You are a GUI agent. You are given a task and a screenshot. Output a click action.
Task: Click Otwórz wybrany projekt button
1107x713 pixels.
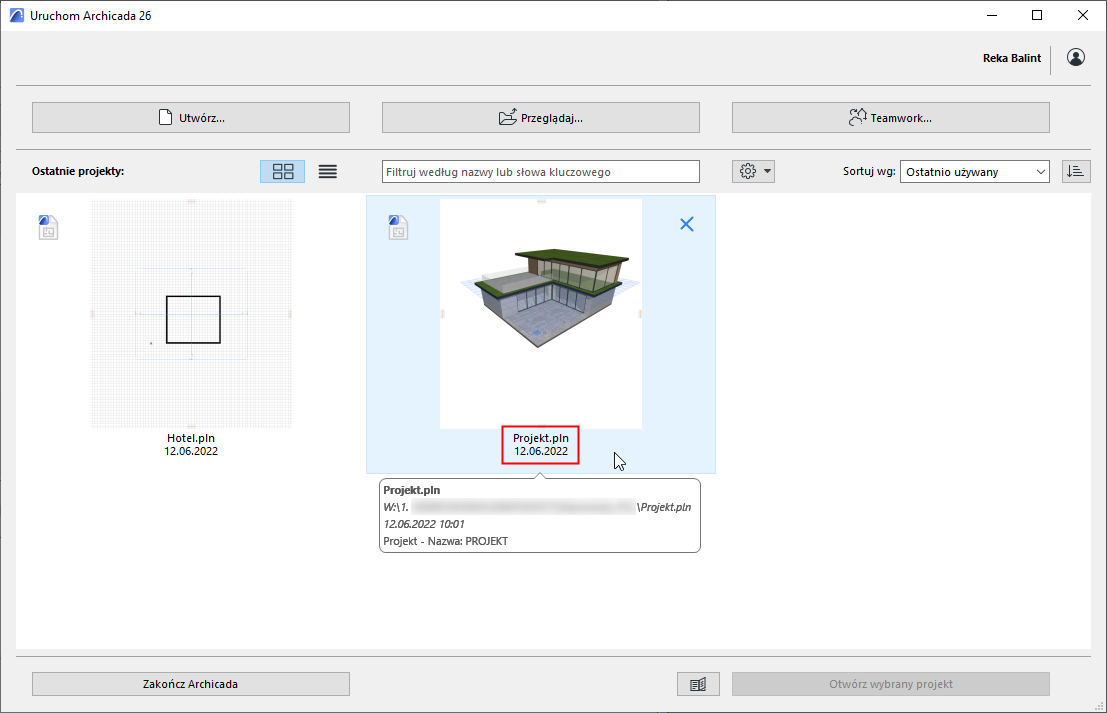pos(890,684)
